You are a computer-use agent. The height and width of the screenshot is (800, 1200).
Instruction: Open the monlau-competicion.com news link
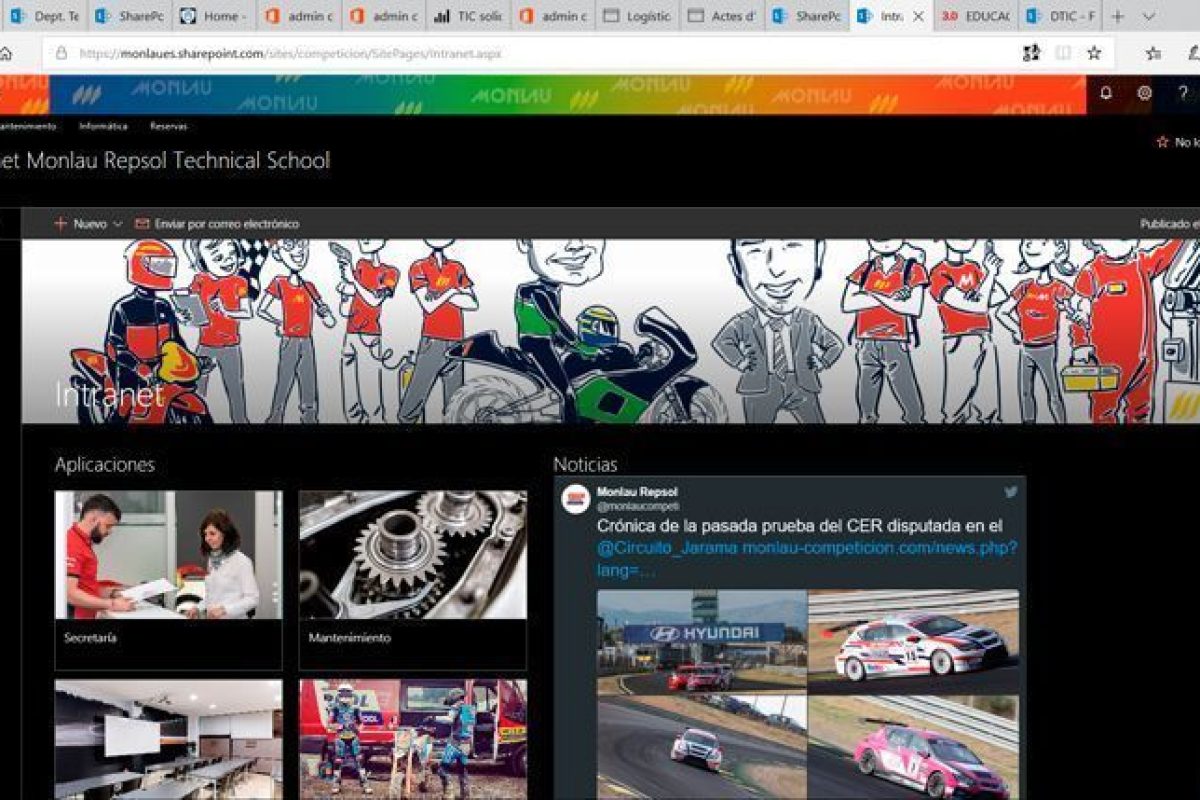tap(879, 547)
